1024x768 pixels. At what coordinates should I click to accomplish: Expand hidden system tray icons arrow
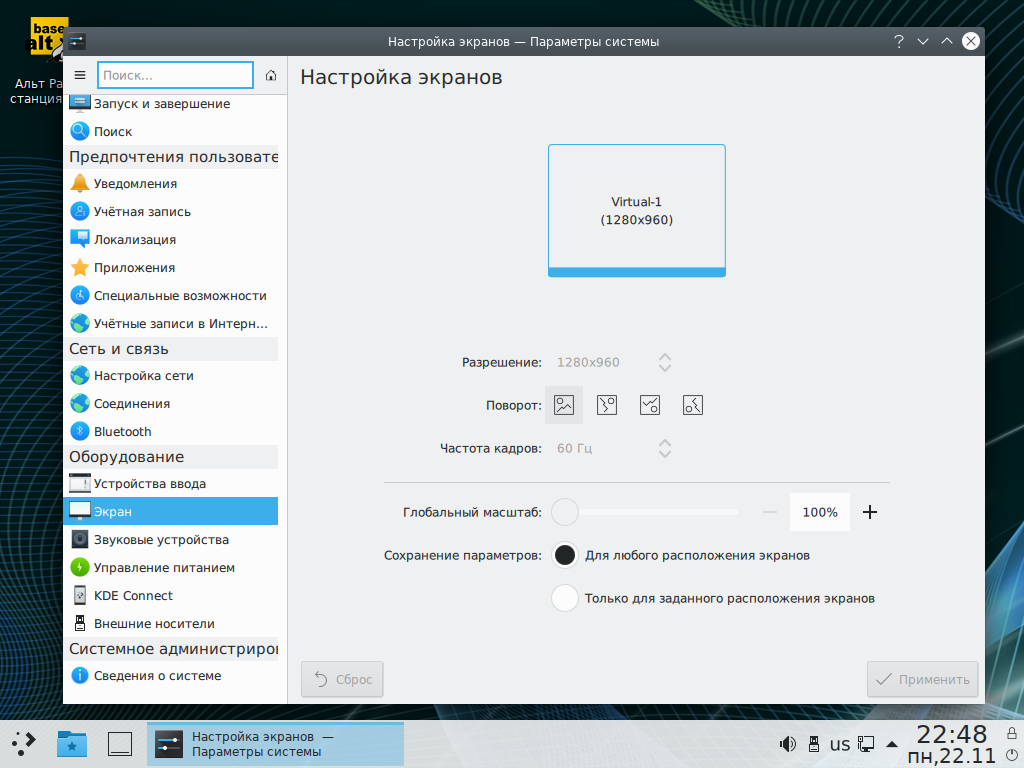click(x=892, y=744)
